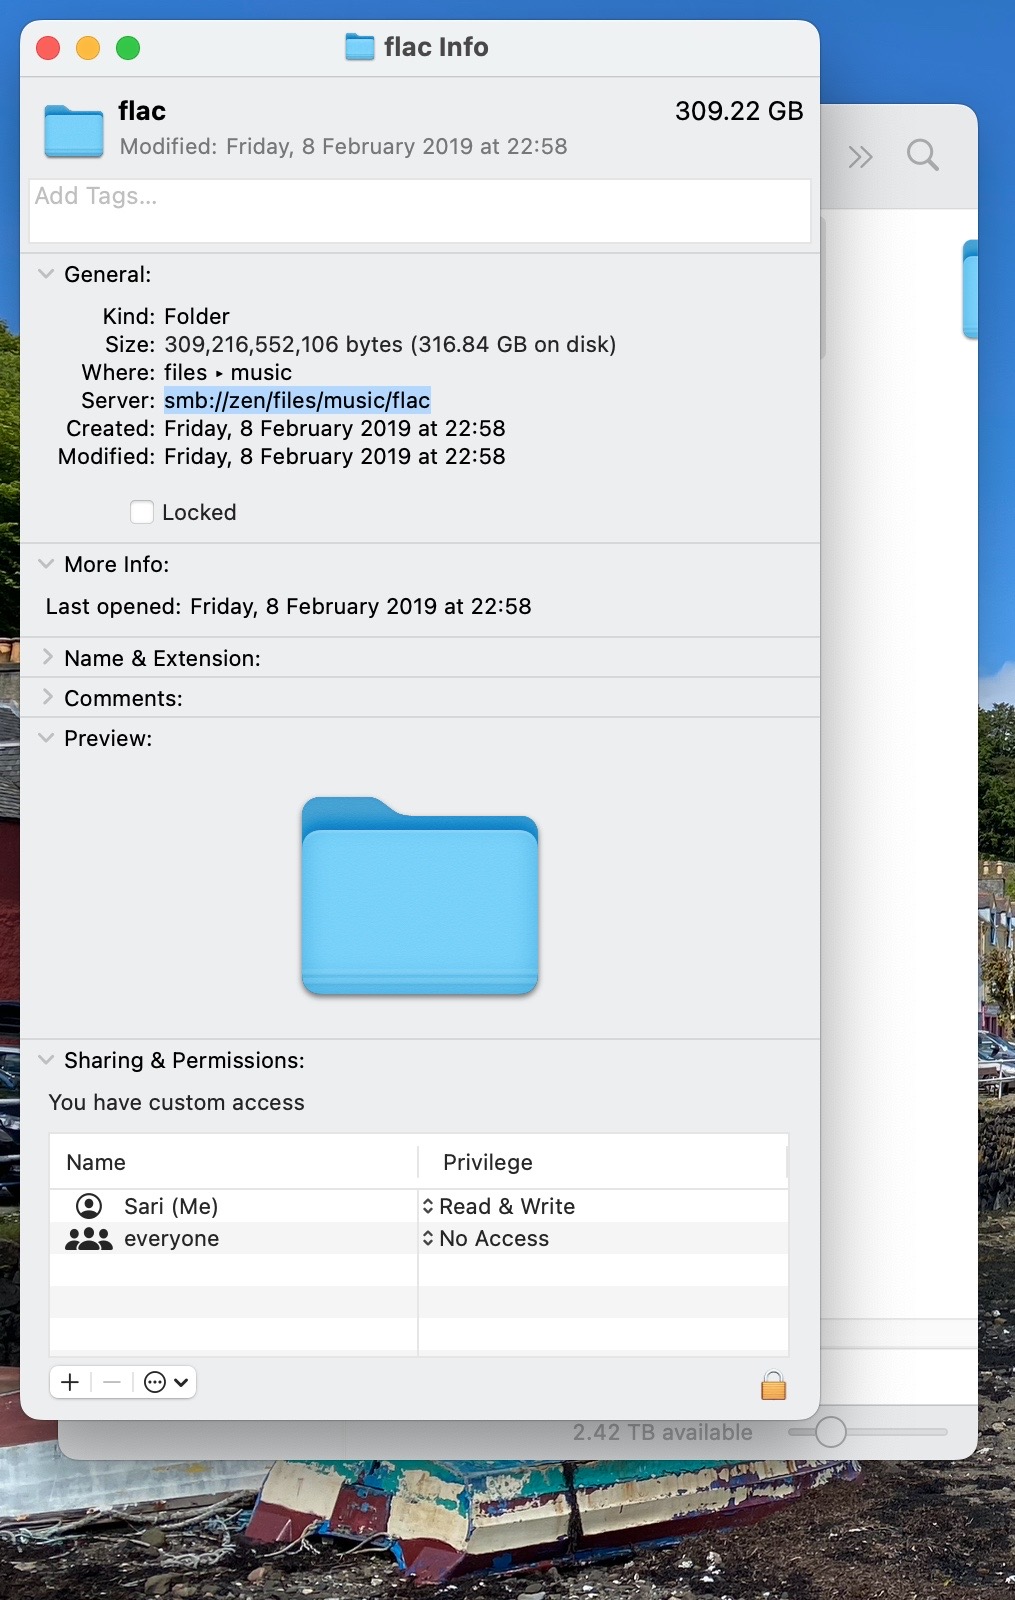Click the search magnifier in Finder window
The width and height of the screenshot is (1015, 1600).
tap(922, 156)
